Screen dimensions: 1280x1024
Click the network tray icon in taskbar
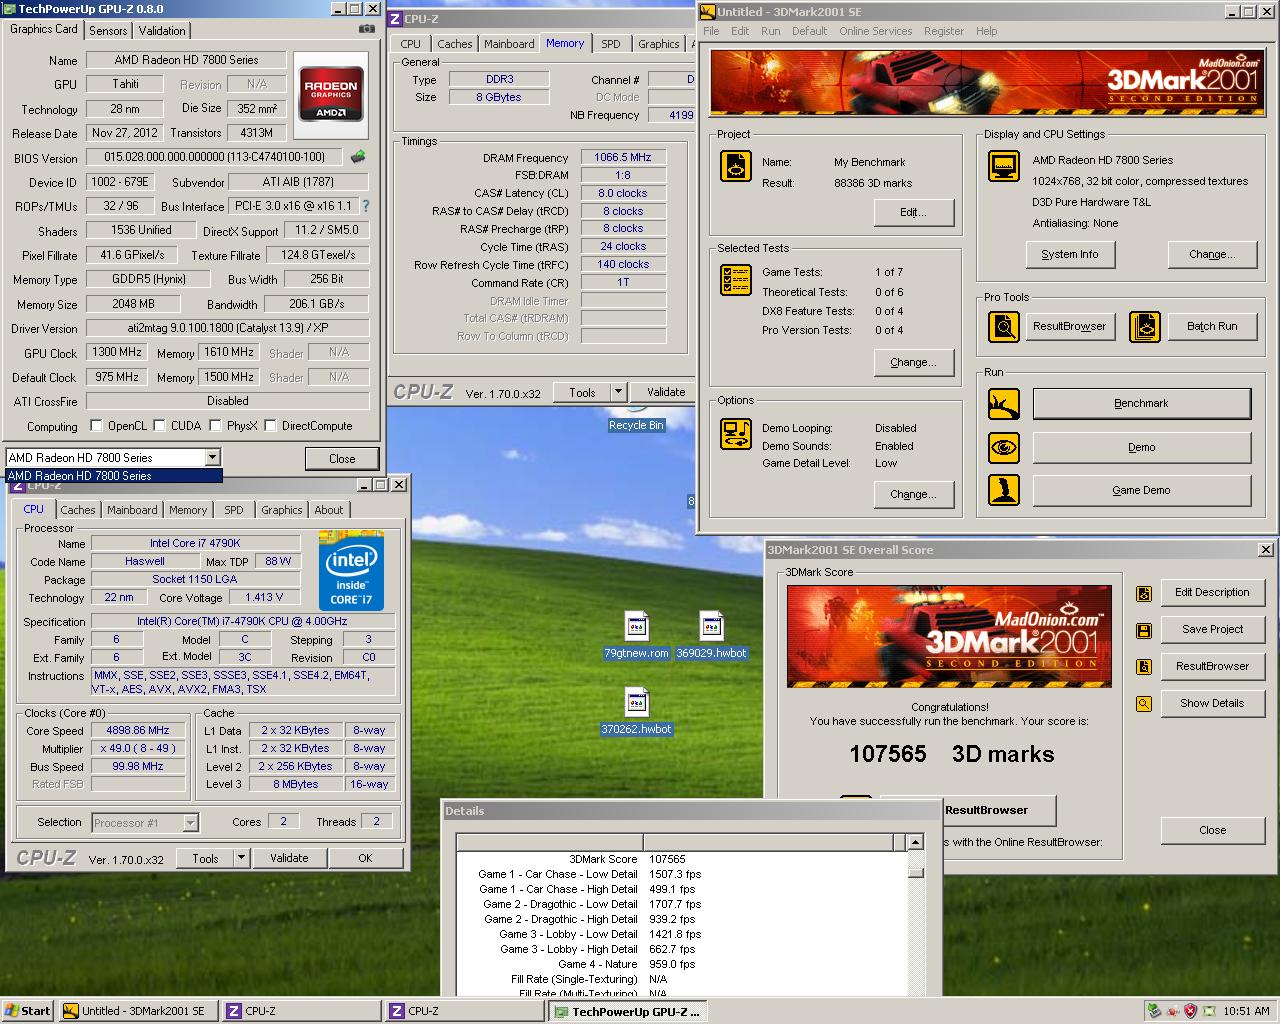pos(1155,1011)
